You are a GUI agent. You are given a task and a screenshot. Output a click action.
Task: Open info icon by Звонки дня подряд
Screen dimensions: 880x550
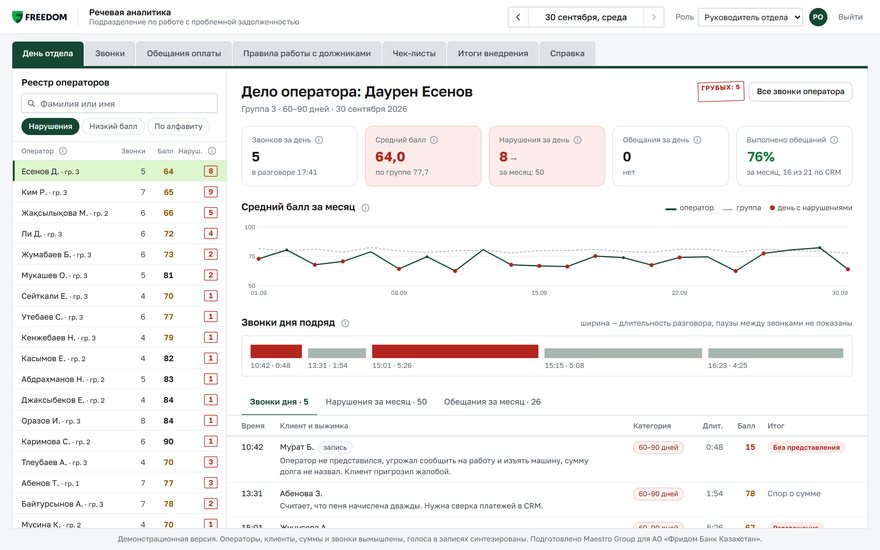(345, 323)
